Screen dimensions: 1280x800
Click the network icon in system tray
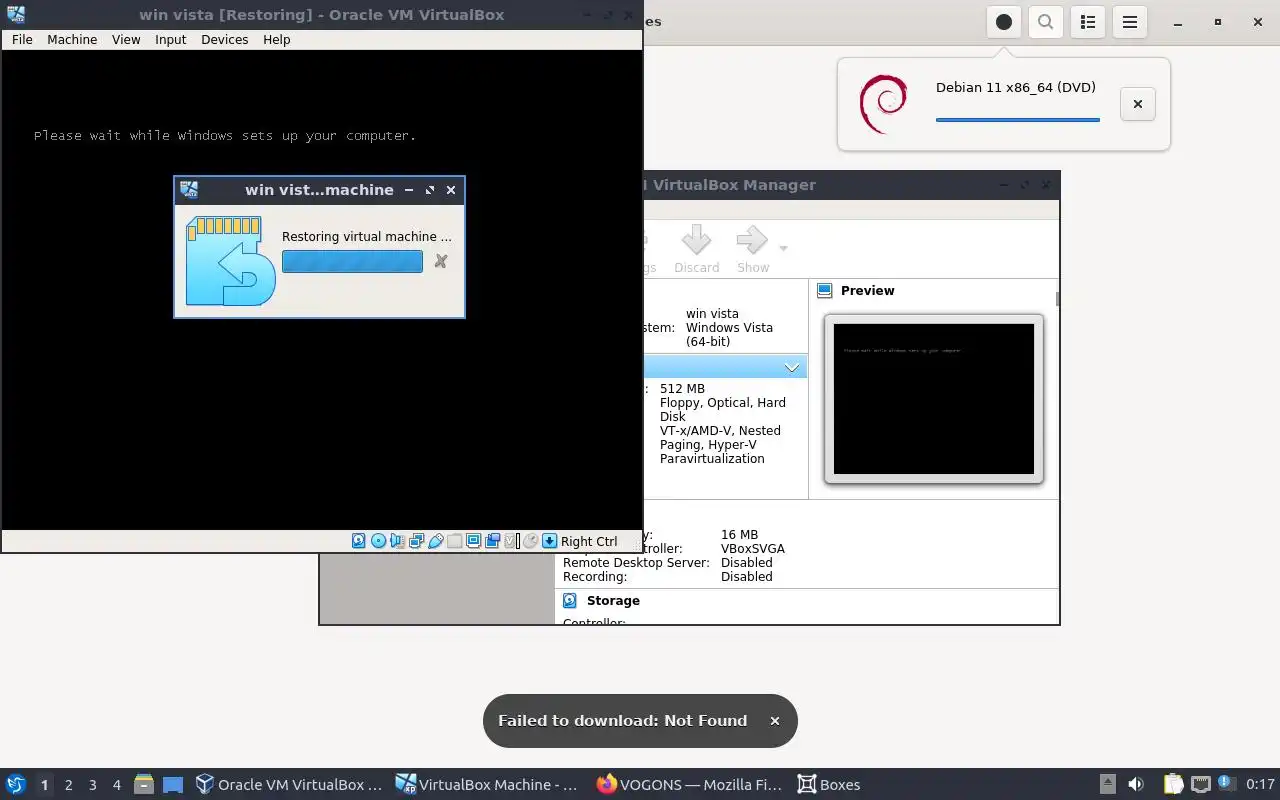(1201, 785)
